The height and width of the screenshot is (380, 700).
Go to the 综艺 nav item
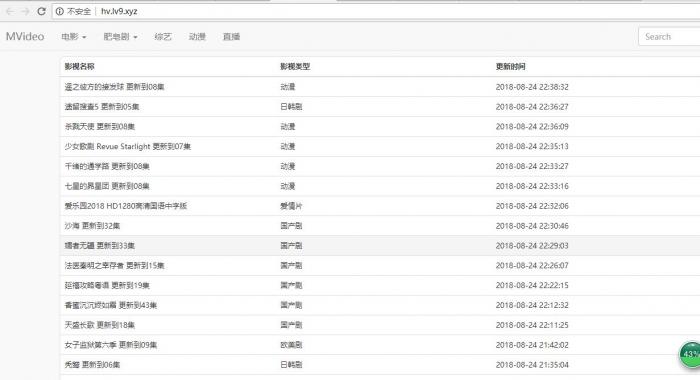pos(162,37)
